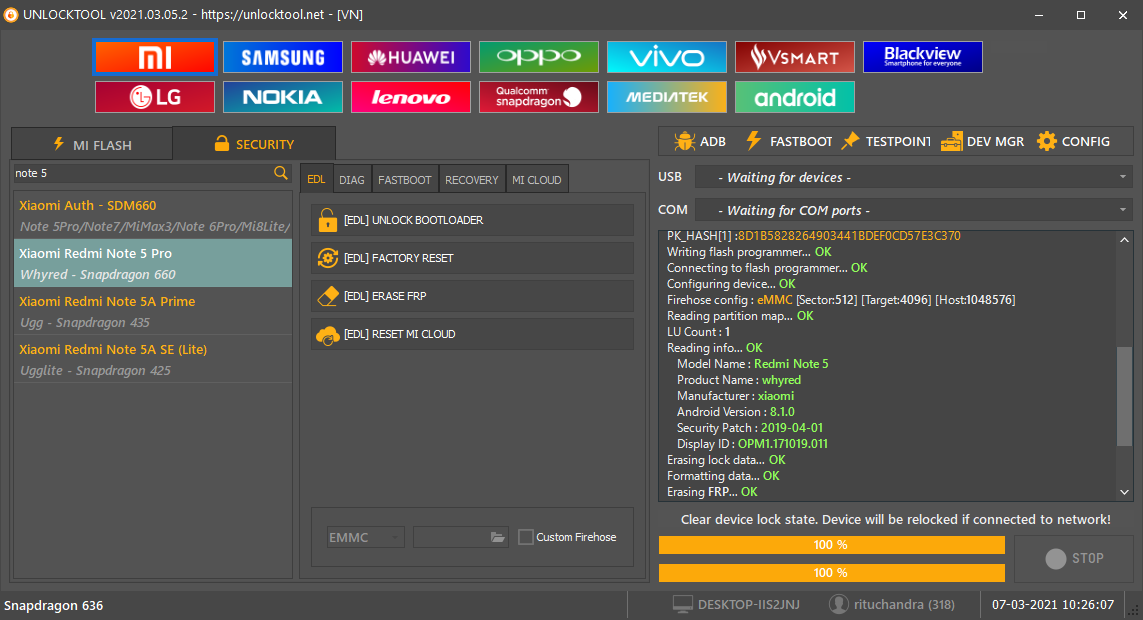Viewport: 1143px width, 620px height.
Task: Click DESKTOP-IIS2JNJ in status bar
Action: tap(749, 605)
